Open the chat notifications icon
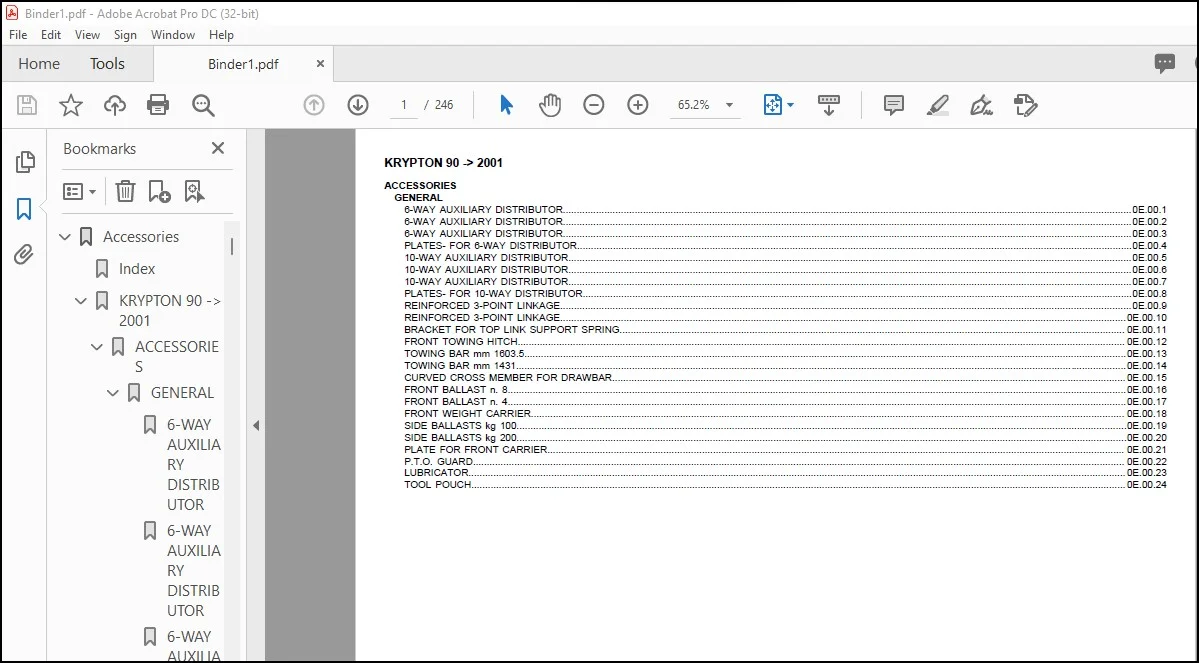This screenshot has height=663, width=1199. point(1165,63)
